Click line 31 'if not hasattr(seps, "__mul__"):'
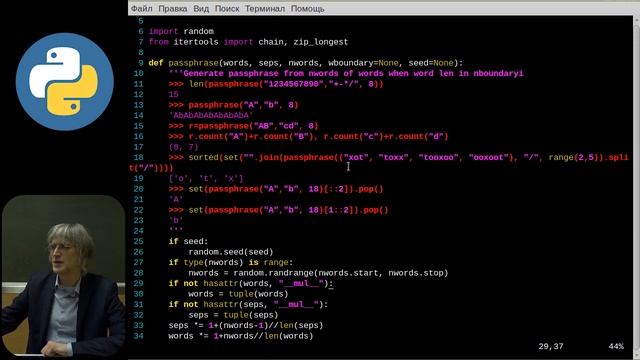 248,304
